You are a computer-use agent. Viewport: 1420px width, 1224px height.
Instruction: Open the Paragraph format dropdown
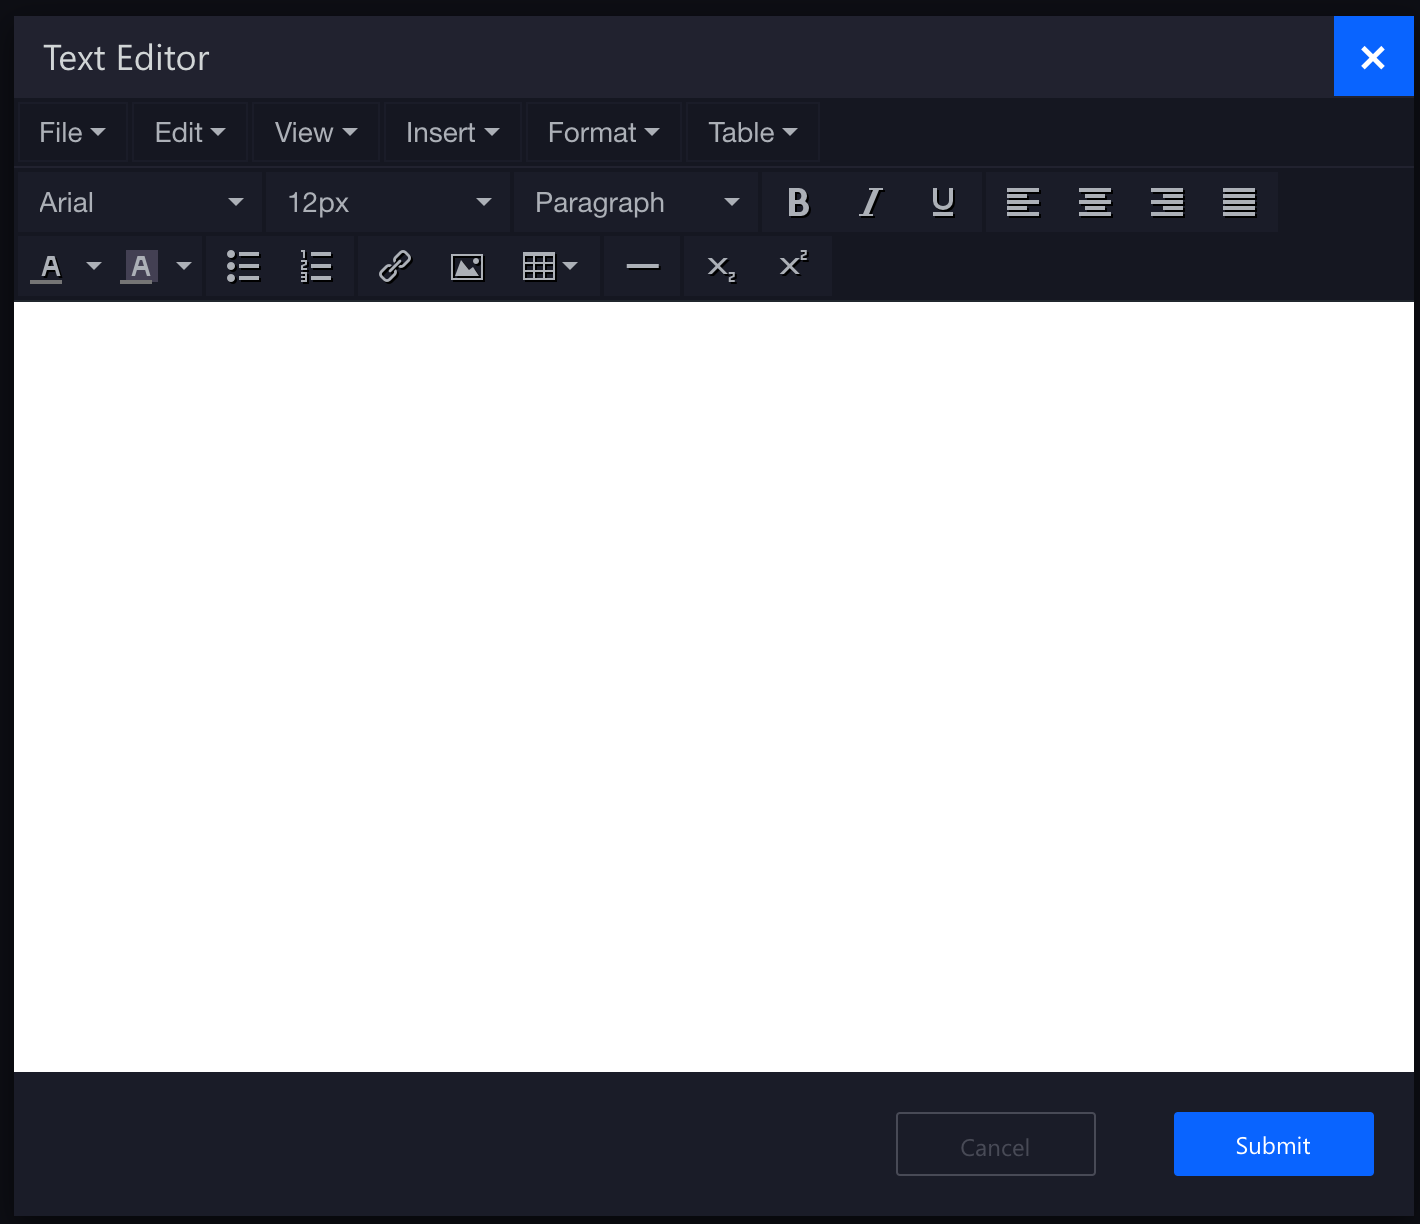click(x=636, y=203)
